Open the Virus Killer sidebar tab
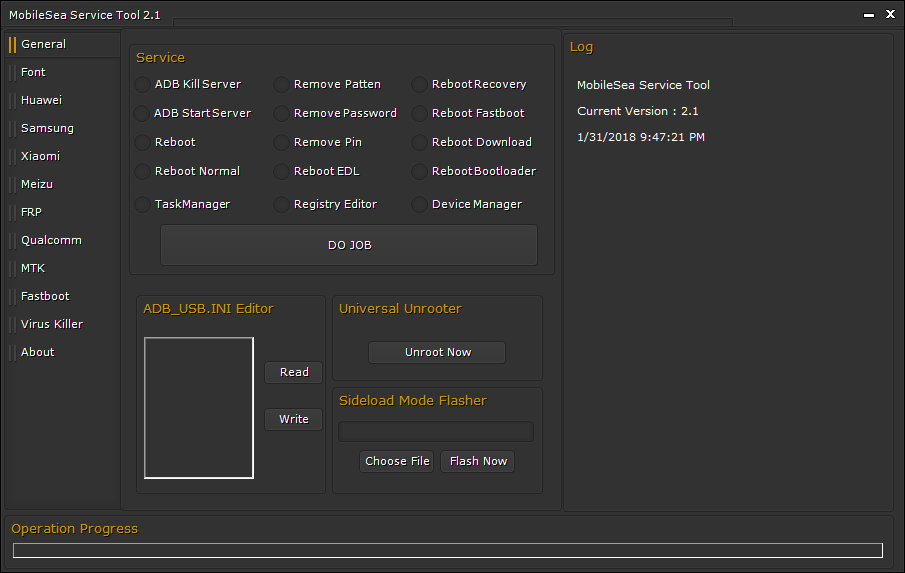This screenshot has width=905, height=573. 63,324
